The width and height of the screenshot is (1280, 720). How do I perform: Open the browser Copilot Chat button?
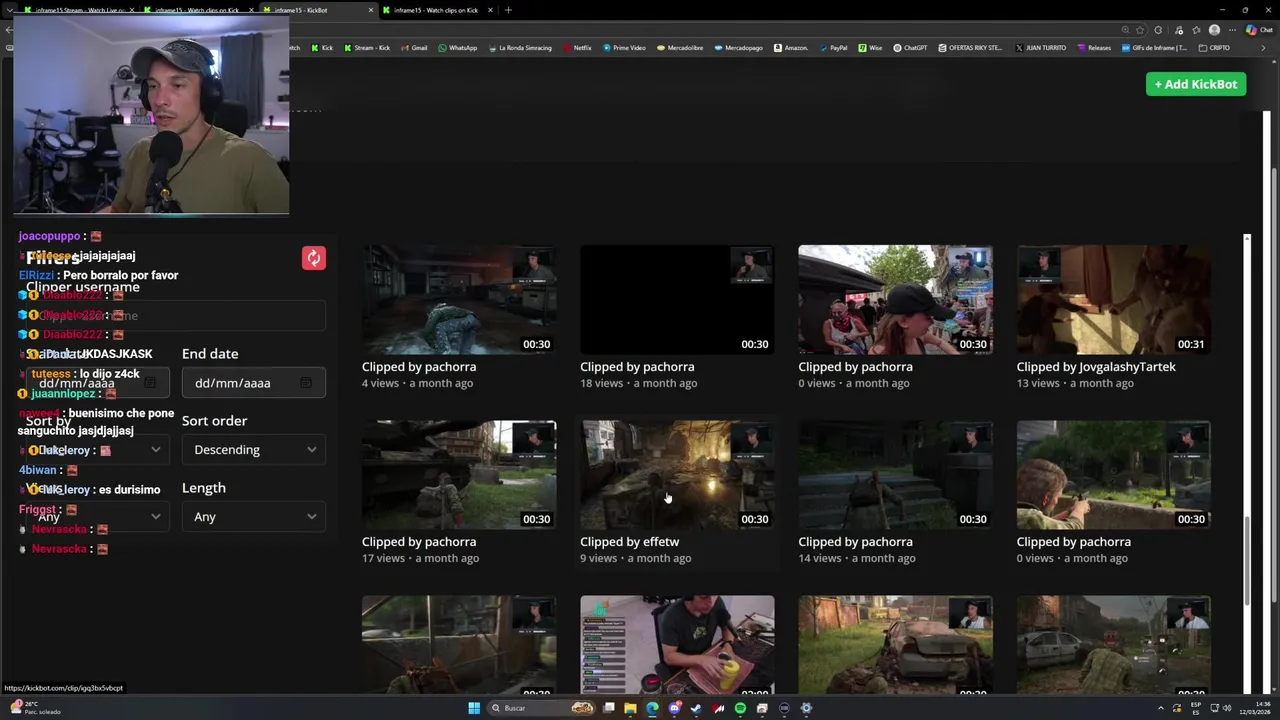tap(1258, 30)
